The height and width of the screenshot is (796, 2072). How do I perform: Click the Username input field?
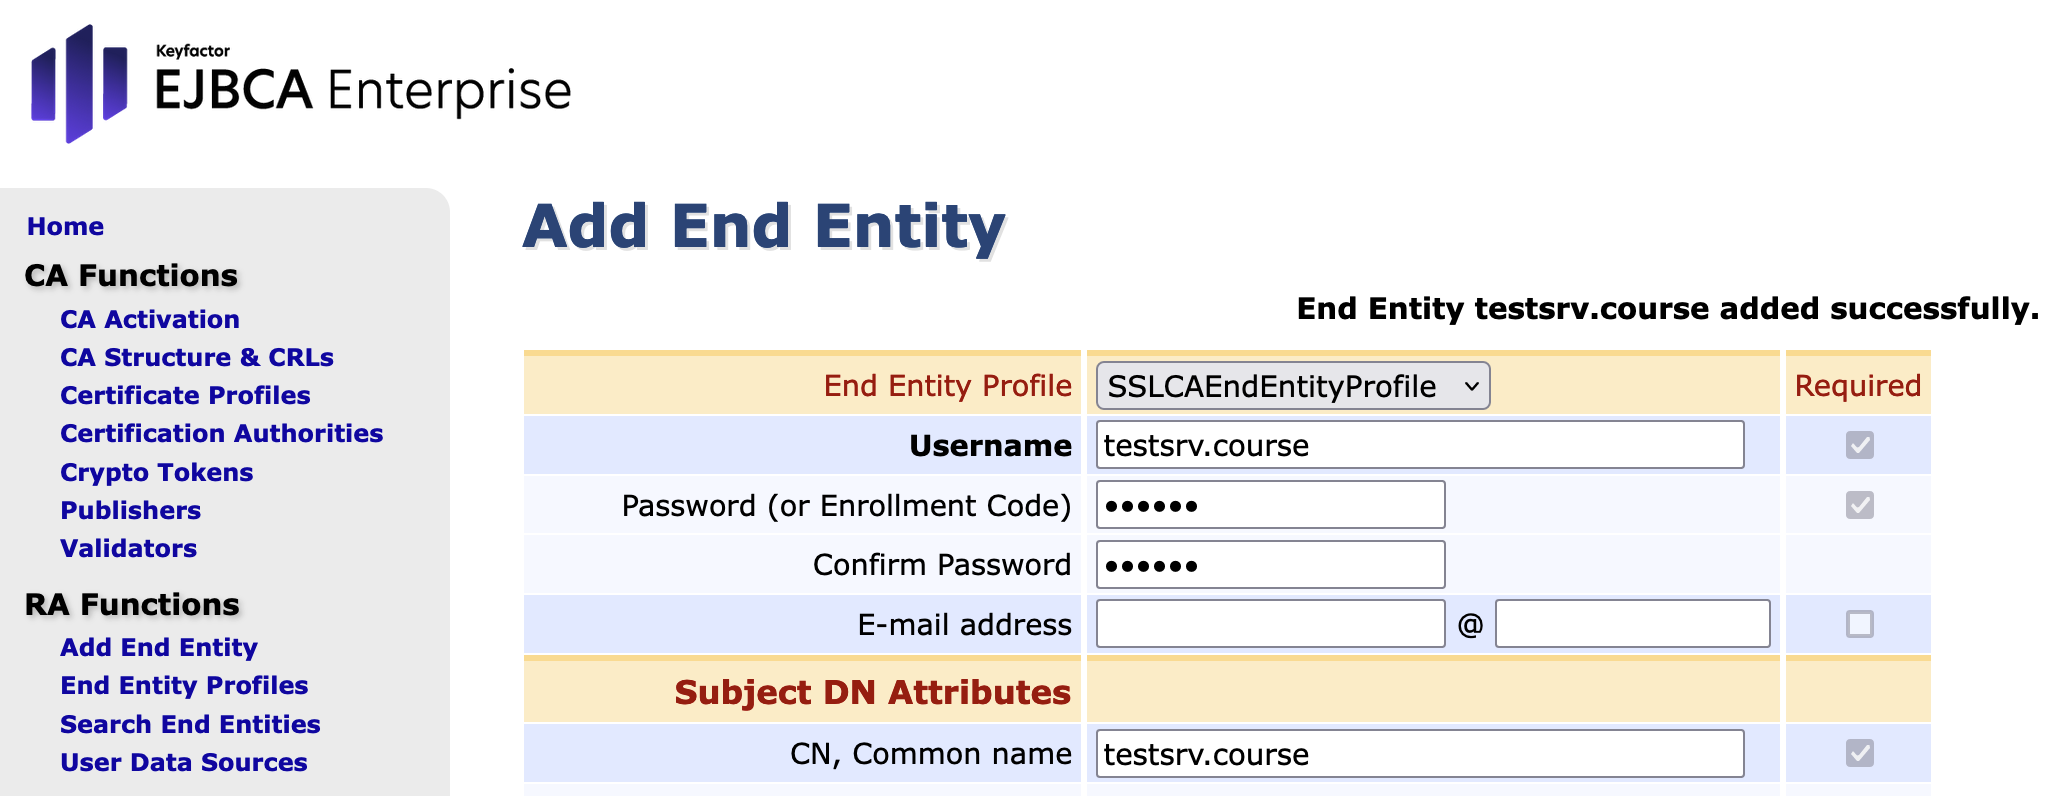[1419, 445]
